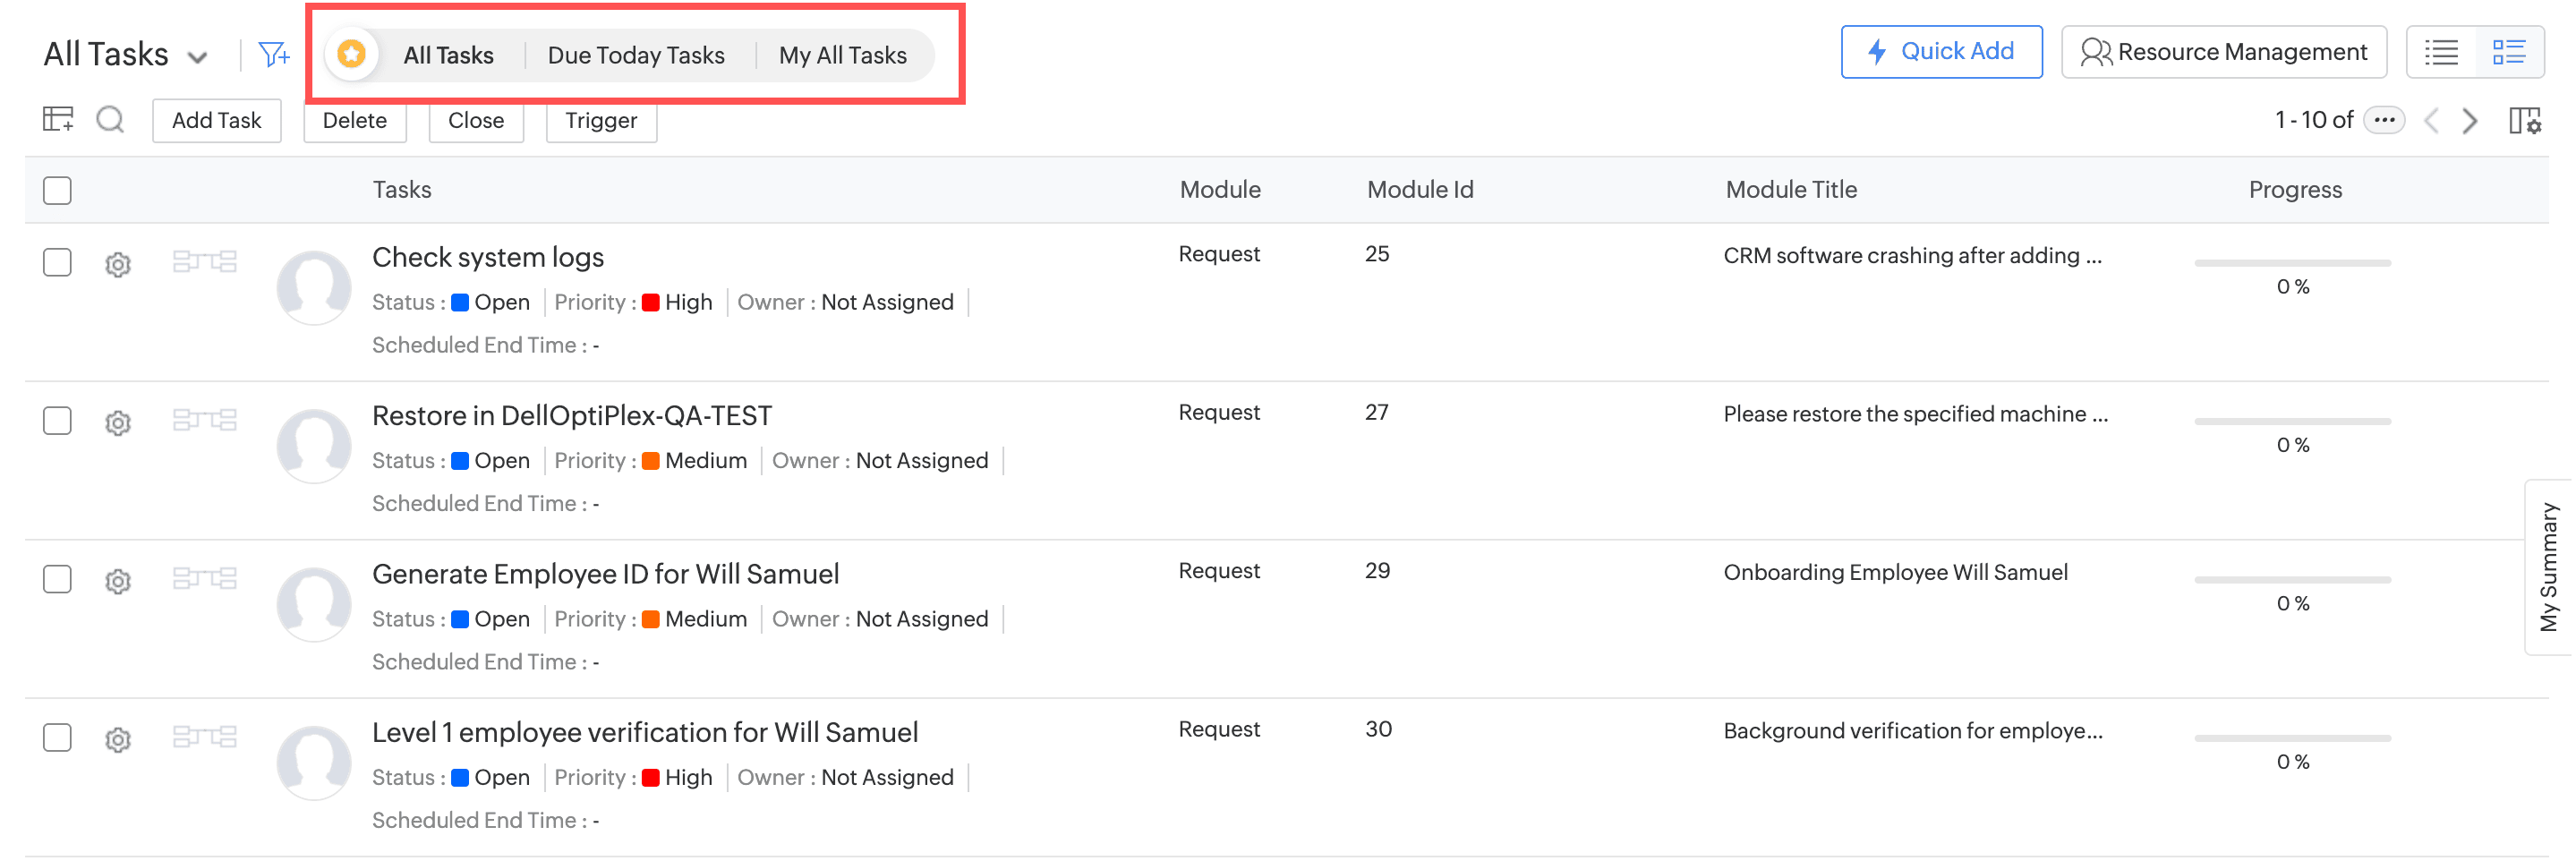Expand the total count ellipsis button

2384,120
